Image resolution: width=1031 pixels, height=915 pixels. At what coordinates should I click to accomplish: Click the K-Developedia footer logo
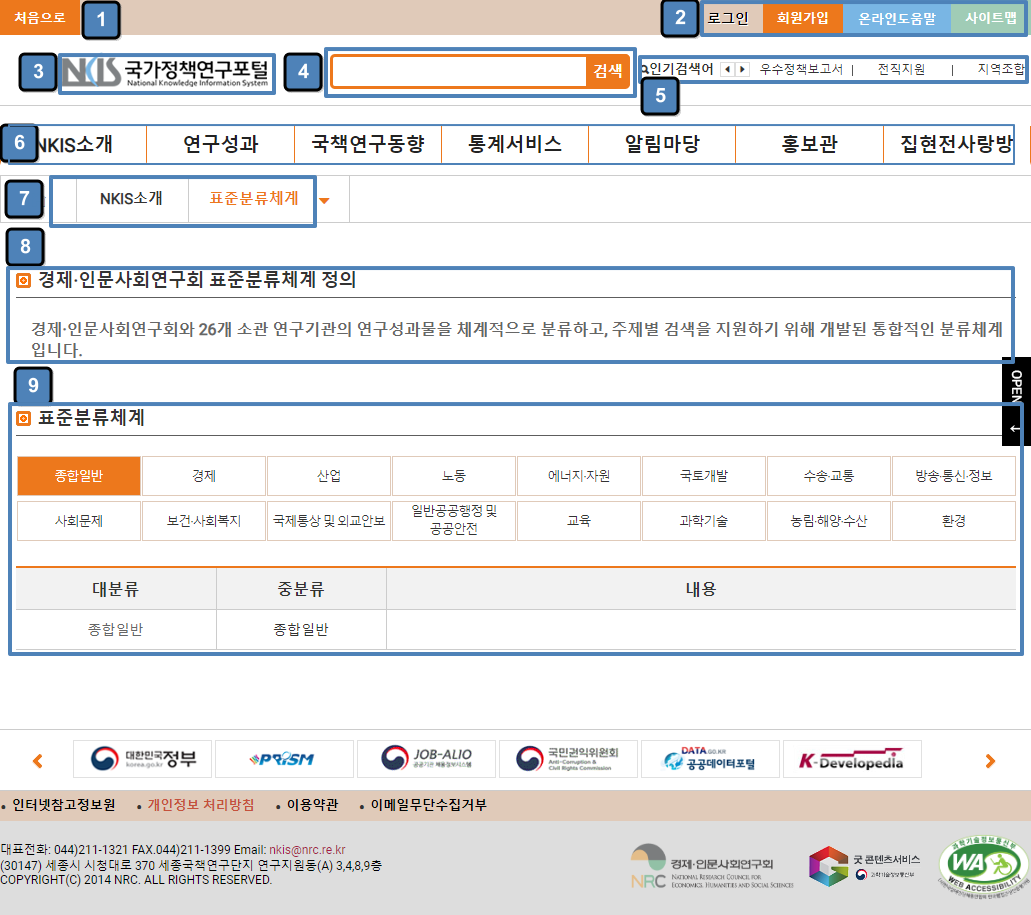(x=852, y=759)
